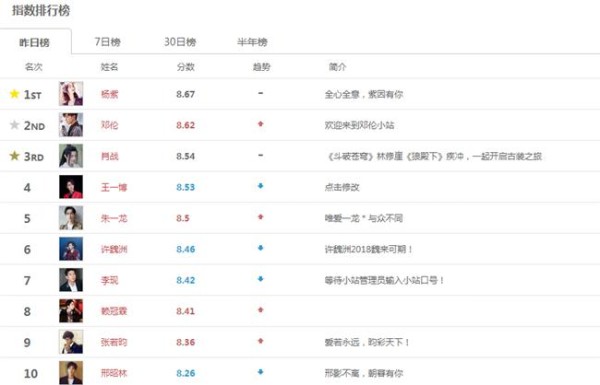Click the up trend arrow for 张若昀
Viewport: 600px width, 385px height.
261,341
